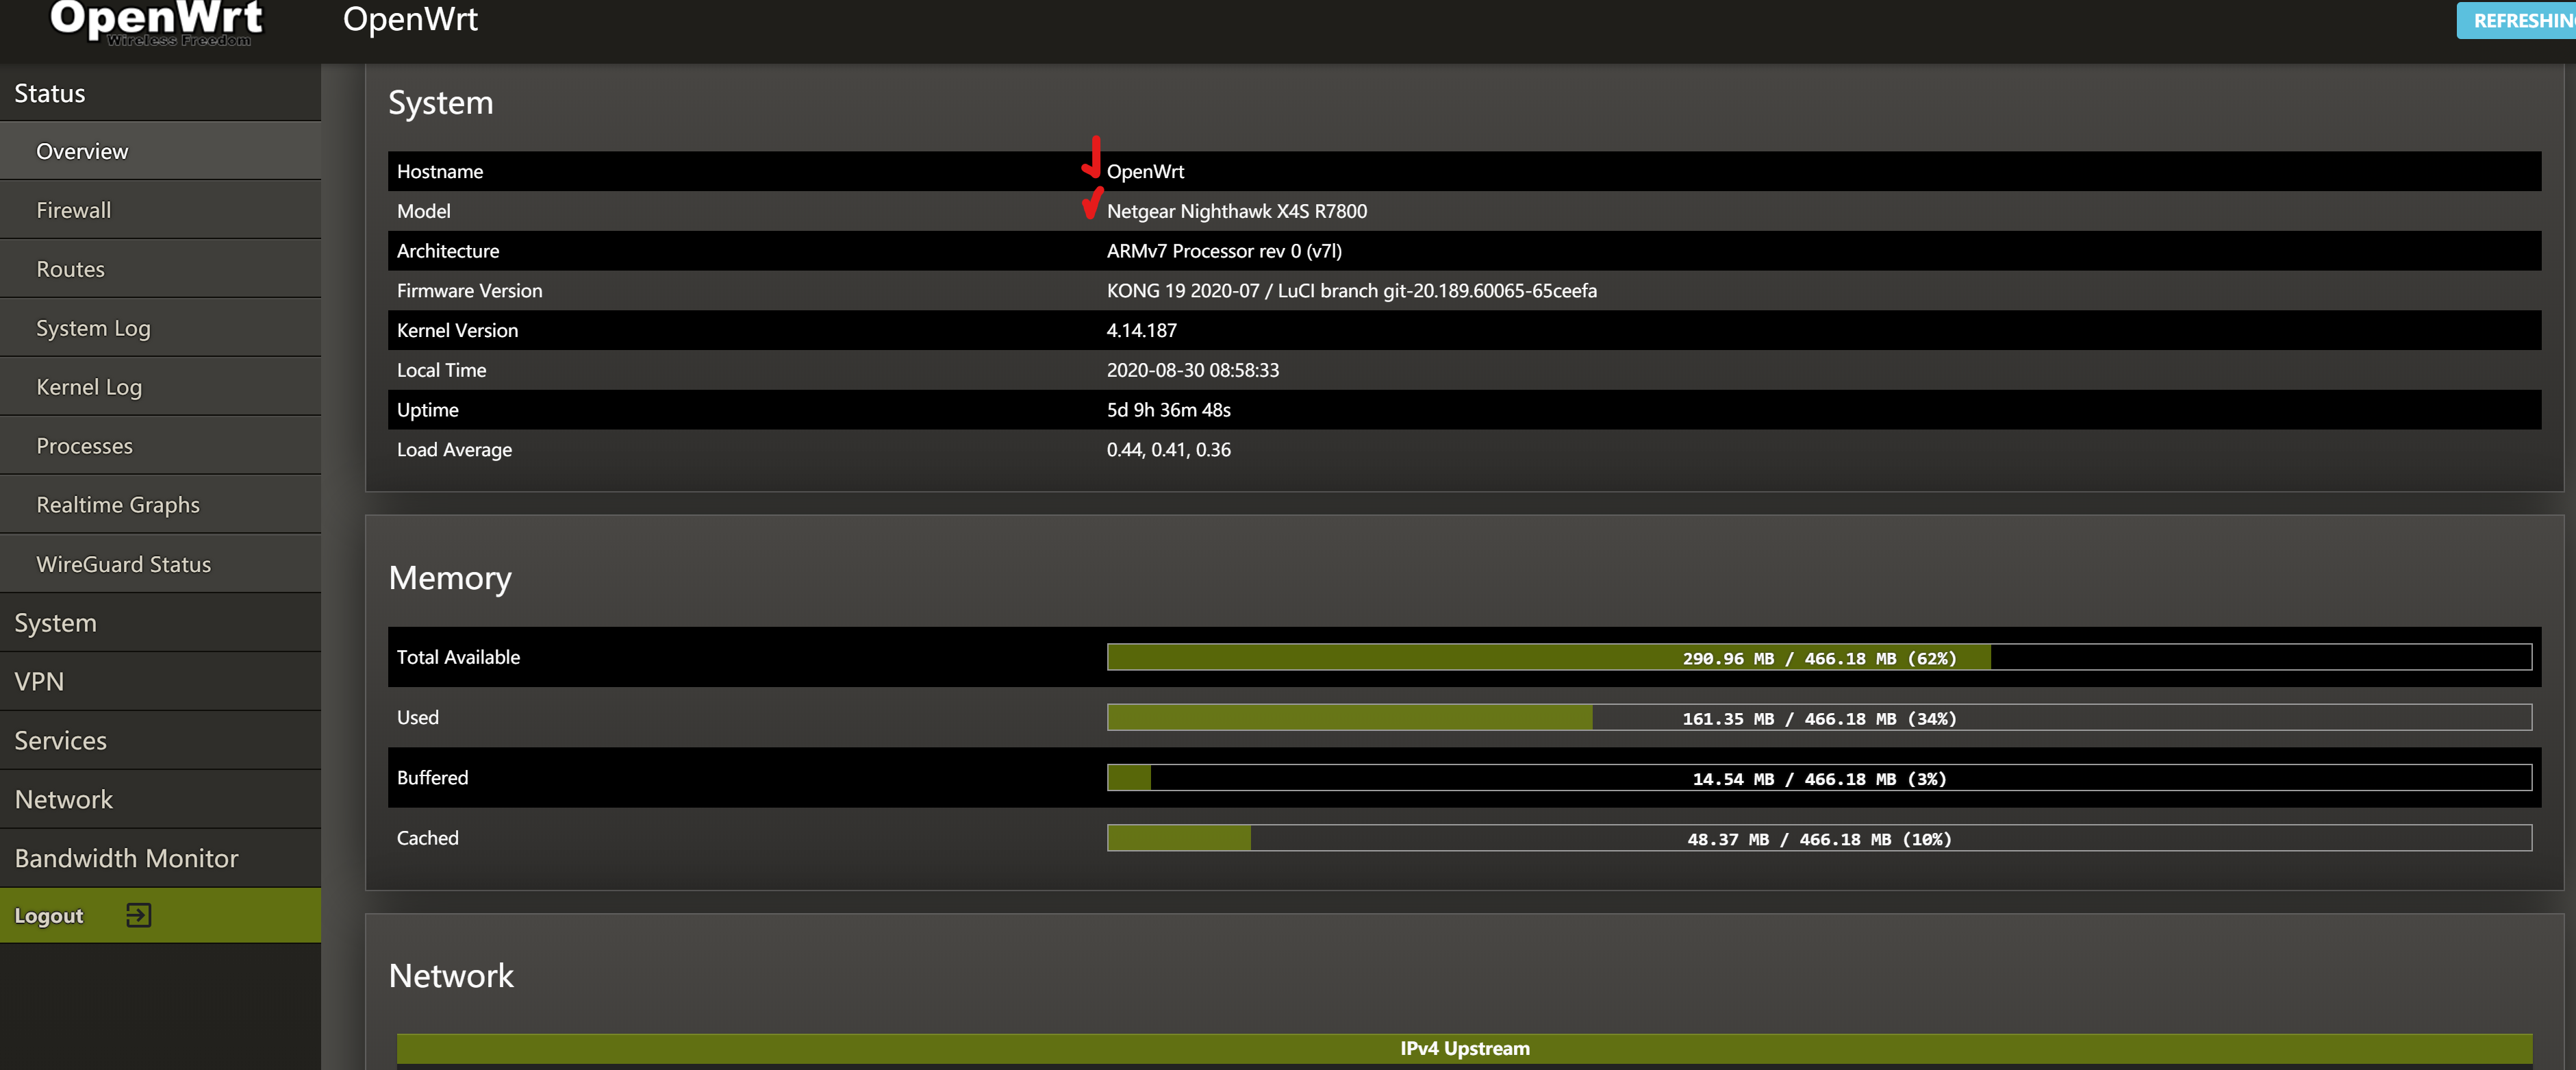The width and height of the screenshot is (2576, 1070).
Task: View the System Log
Action: [160, 328]
